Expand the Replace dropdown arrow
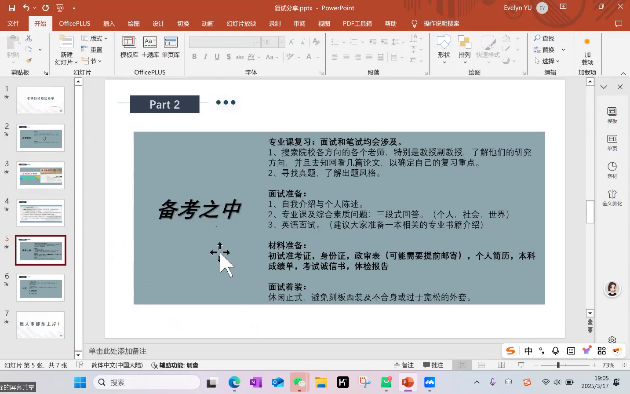The width and height of the screenshot is (630, 394). click(563, 50)
